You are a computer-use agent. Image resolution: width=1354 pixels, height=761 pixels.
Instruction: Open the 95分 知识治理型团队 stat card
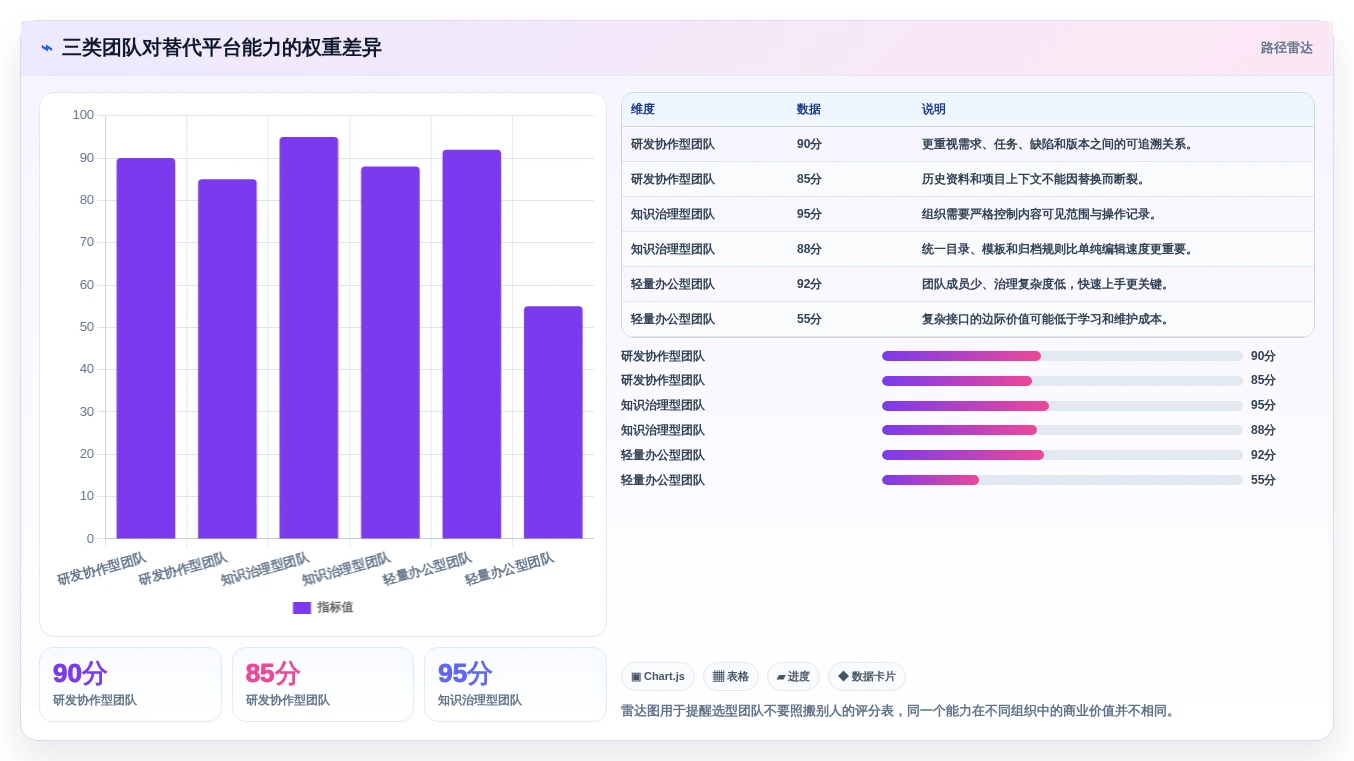[x=515, y=685]
